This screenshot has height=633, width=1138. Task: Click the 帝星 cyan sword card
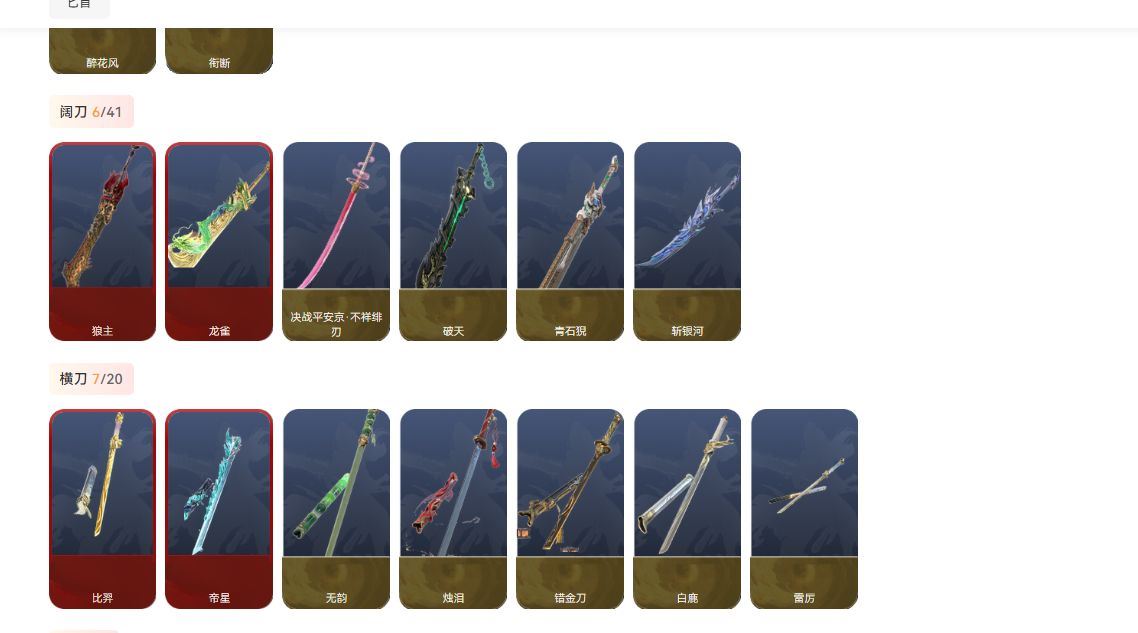tap(219, 509)
